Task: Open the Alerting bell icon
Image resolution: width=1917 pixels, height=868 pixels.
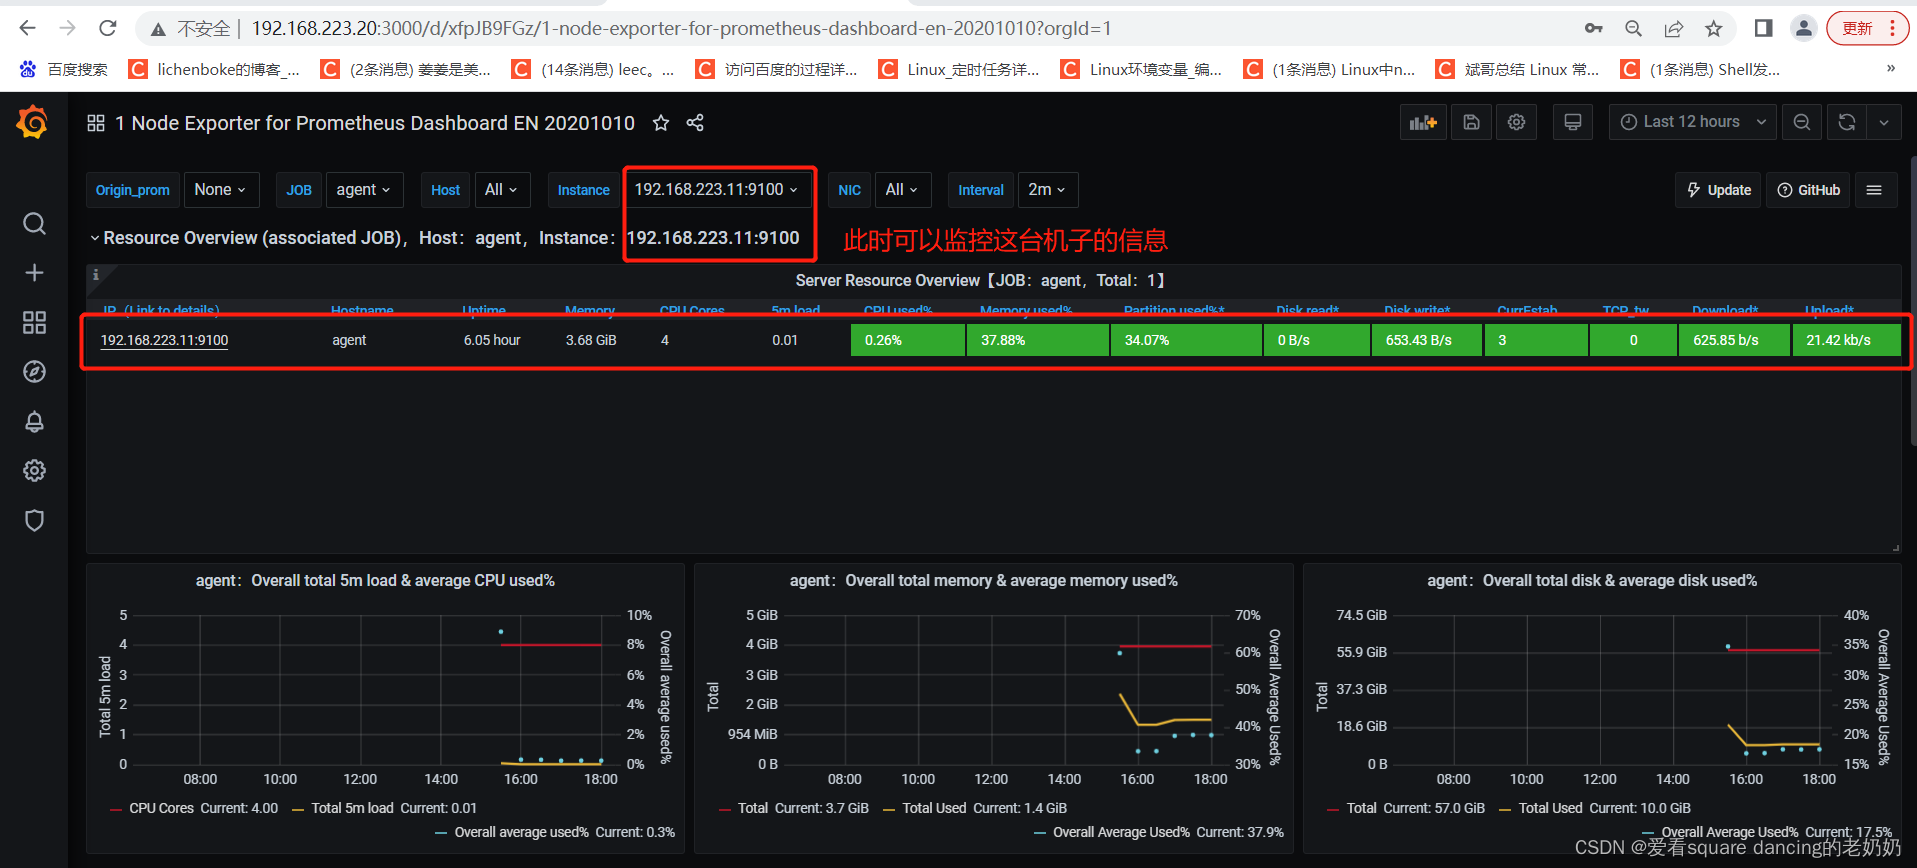Action: 34,421
